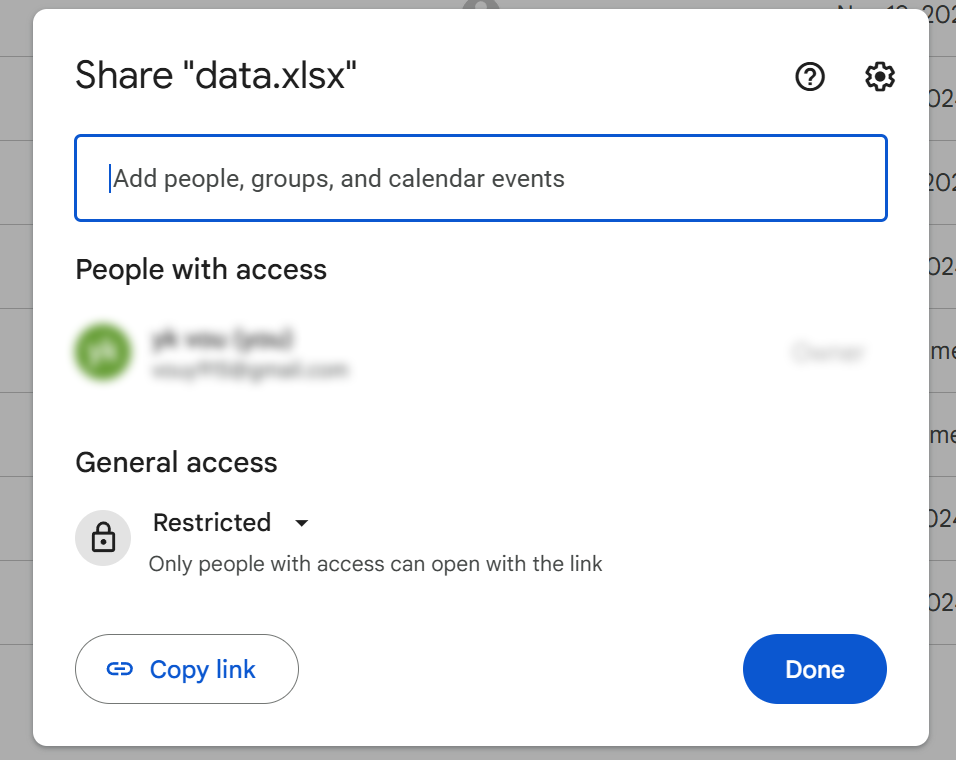Click the General access heading
Viewport: 956px width, 760px height.
tap(176, 462)
